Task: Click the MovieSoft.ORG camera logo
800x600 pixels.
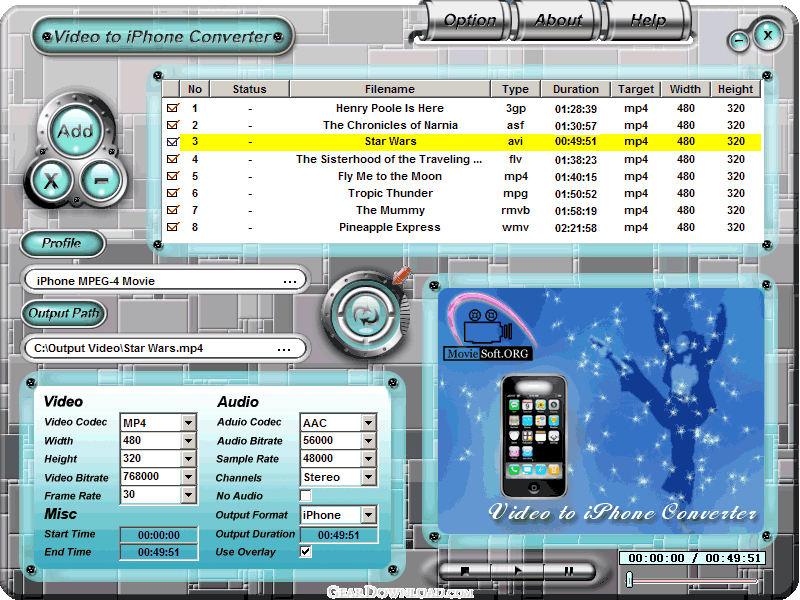Action: [x=488, y=327]
